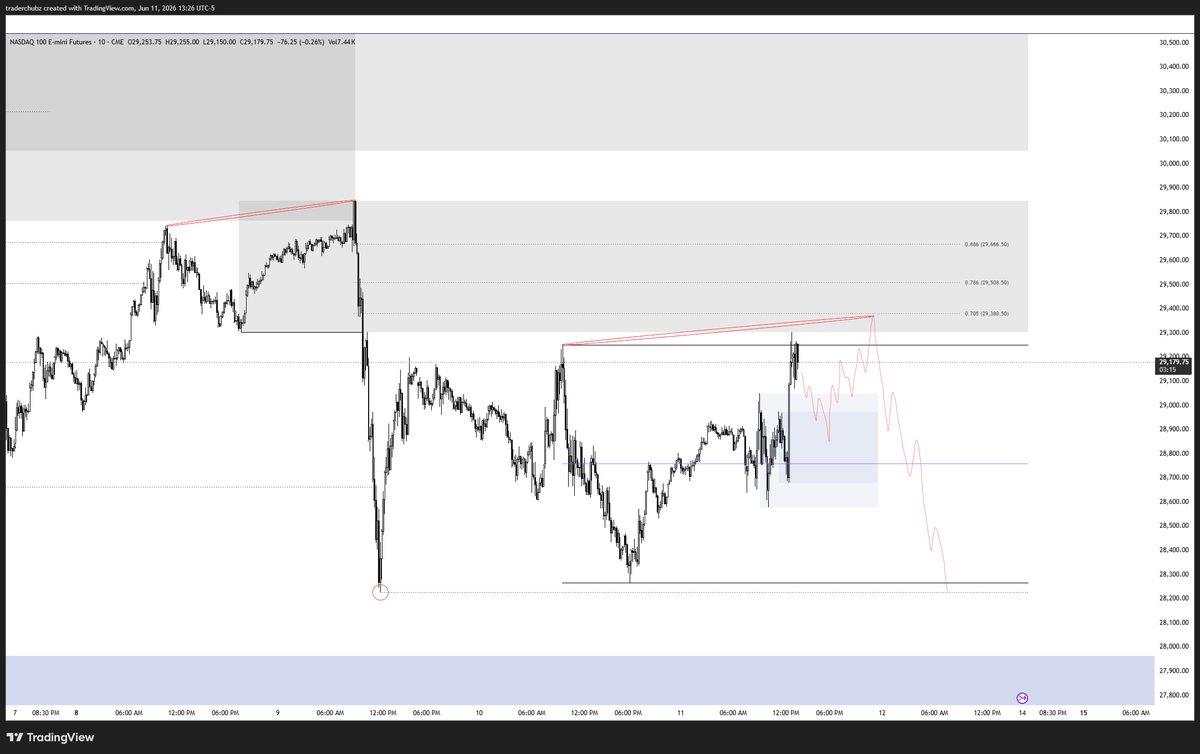Image resolution: width=1200 pixels, height=754 pixels.
Task: Click the 29,000.00 price axis label
Action: [1173, 405]
